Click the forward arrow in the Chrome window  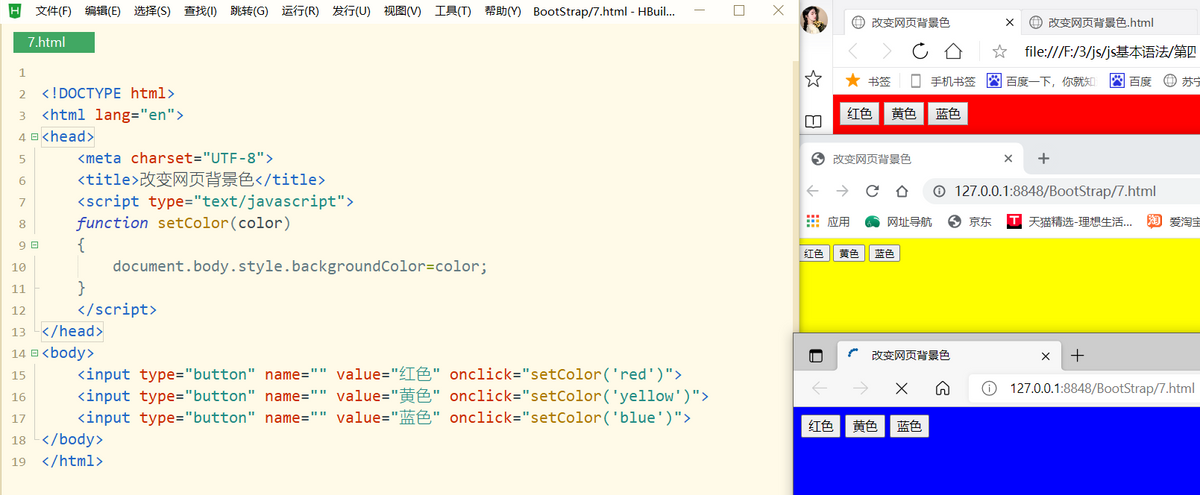click(842, 191)
